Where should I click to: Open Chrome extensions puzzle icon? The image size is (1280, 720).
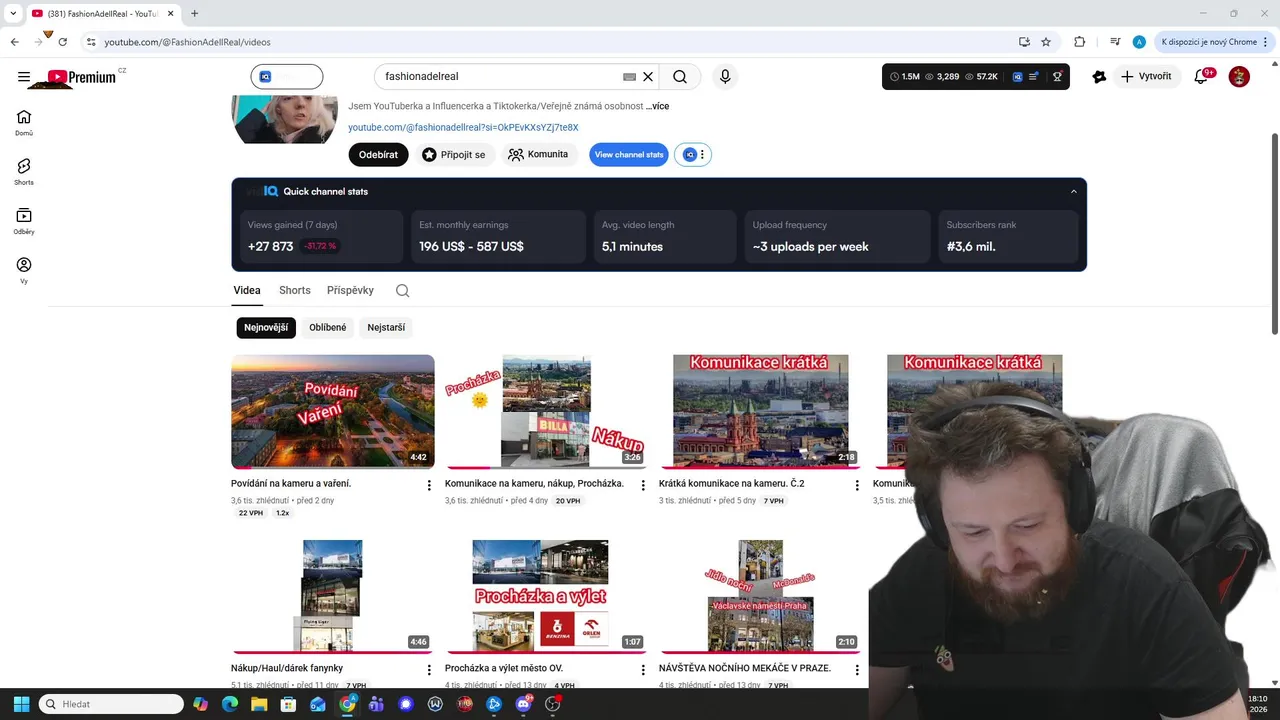click(1079, 42)
